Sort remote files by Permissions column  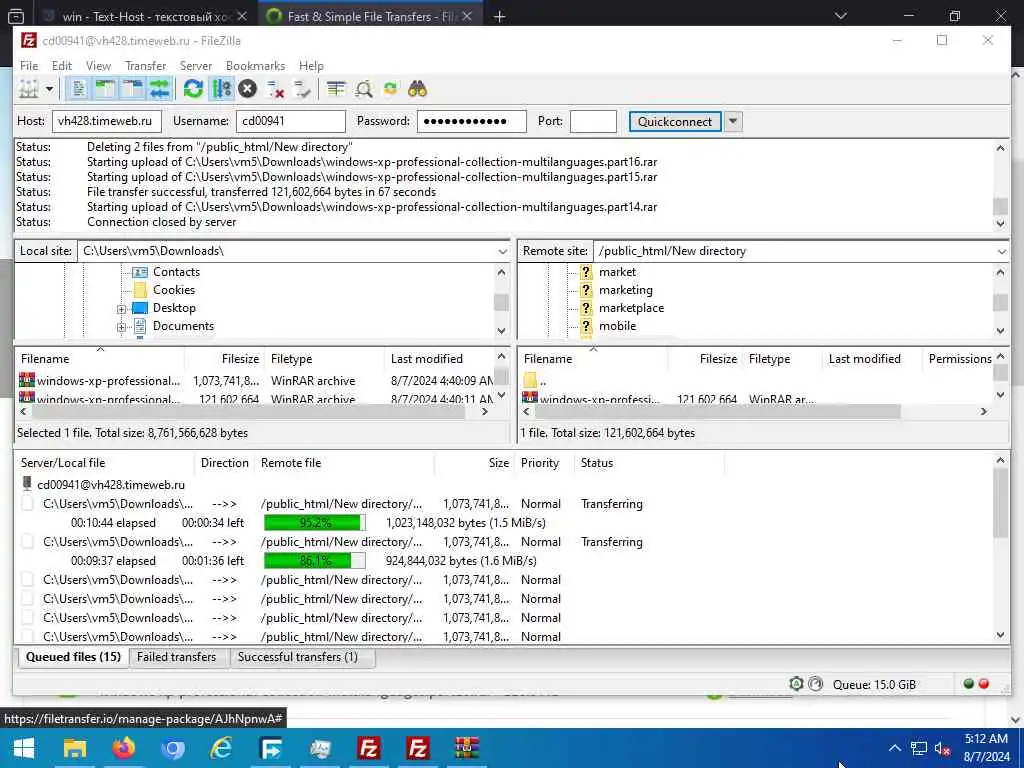pos(959,359)
